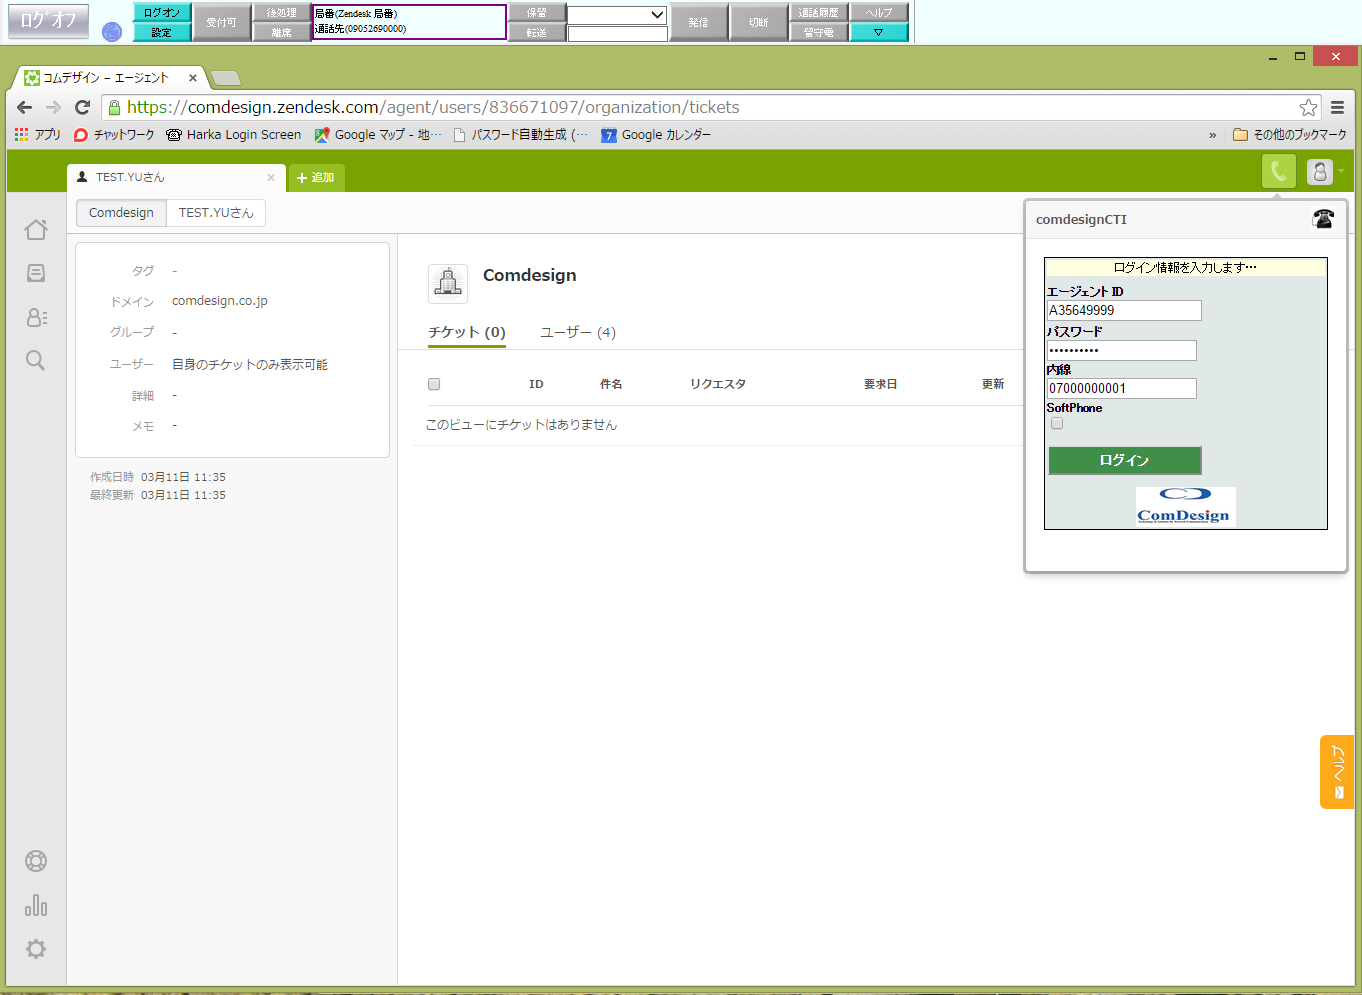Image resolution: width=1362 pixels, height=995 pixels.
Task: Open a new browser tab
Action: pos(226,78)
